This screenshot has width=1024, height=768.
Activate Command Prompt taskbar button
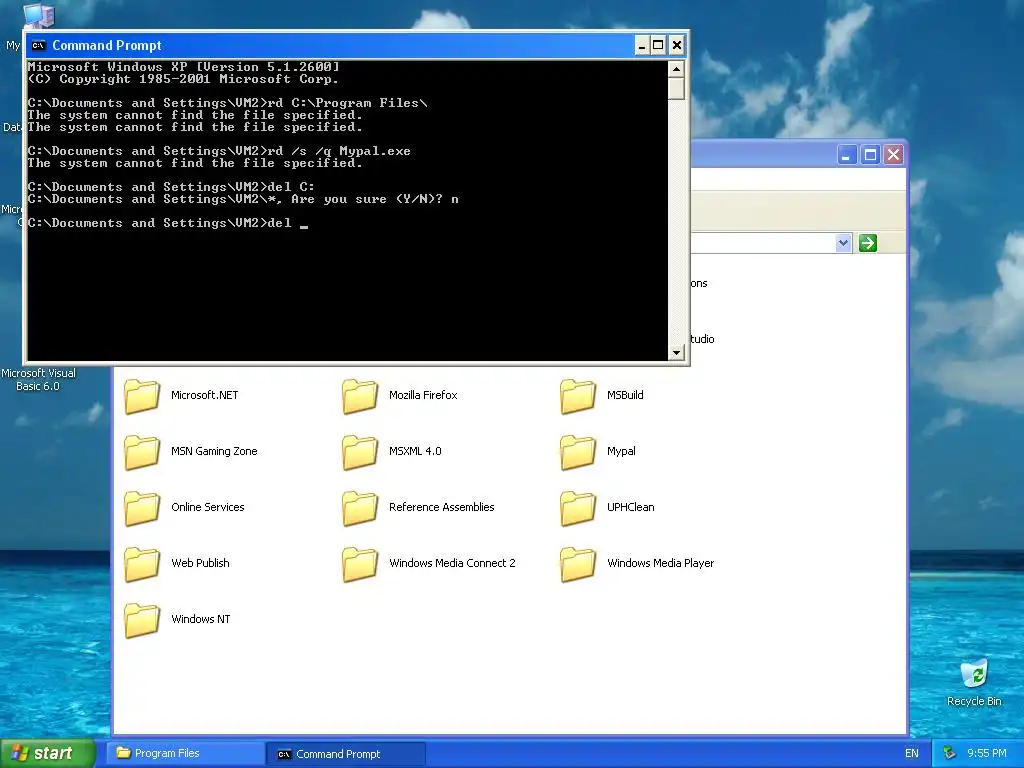tap(346, 753)
